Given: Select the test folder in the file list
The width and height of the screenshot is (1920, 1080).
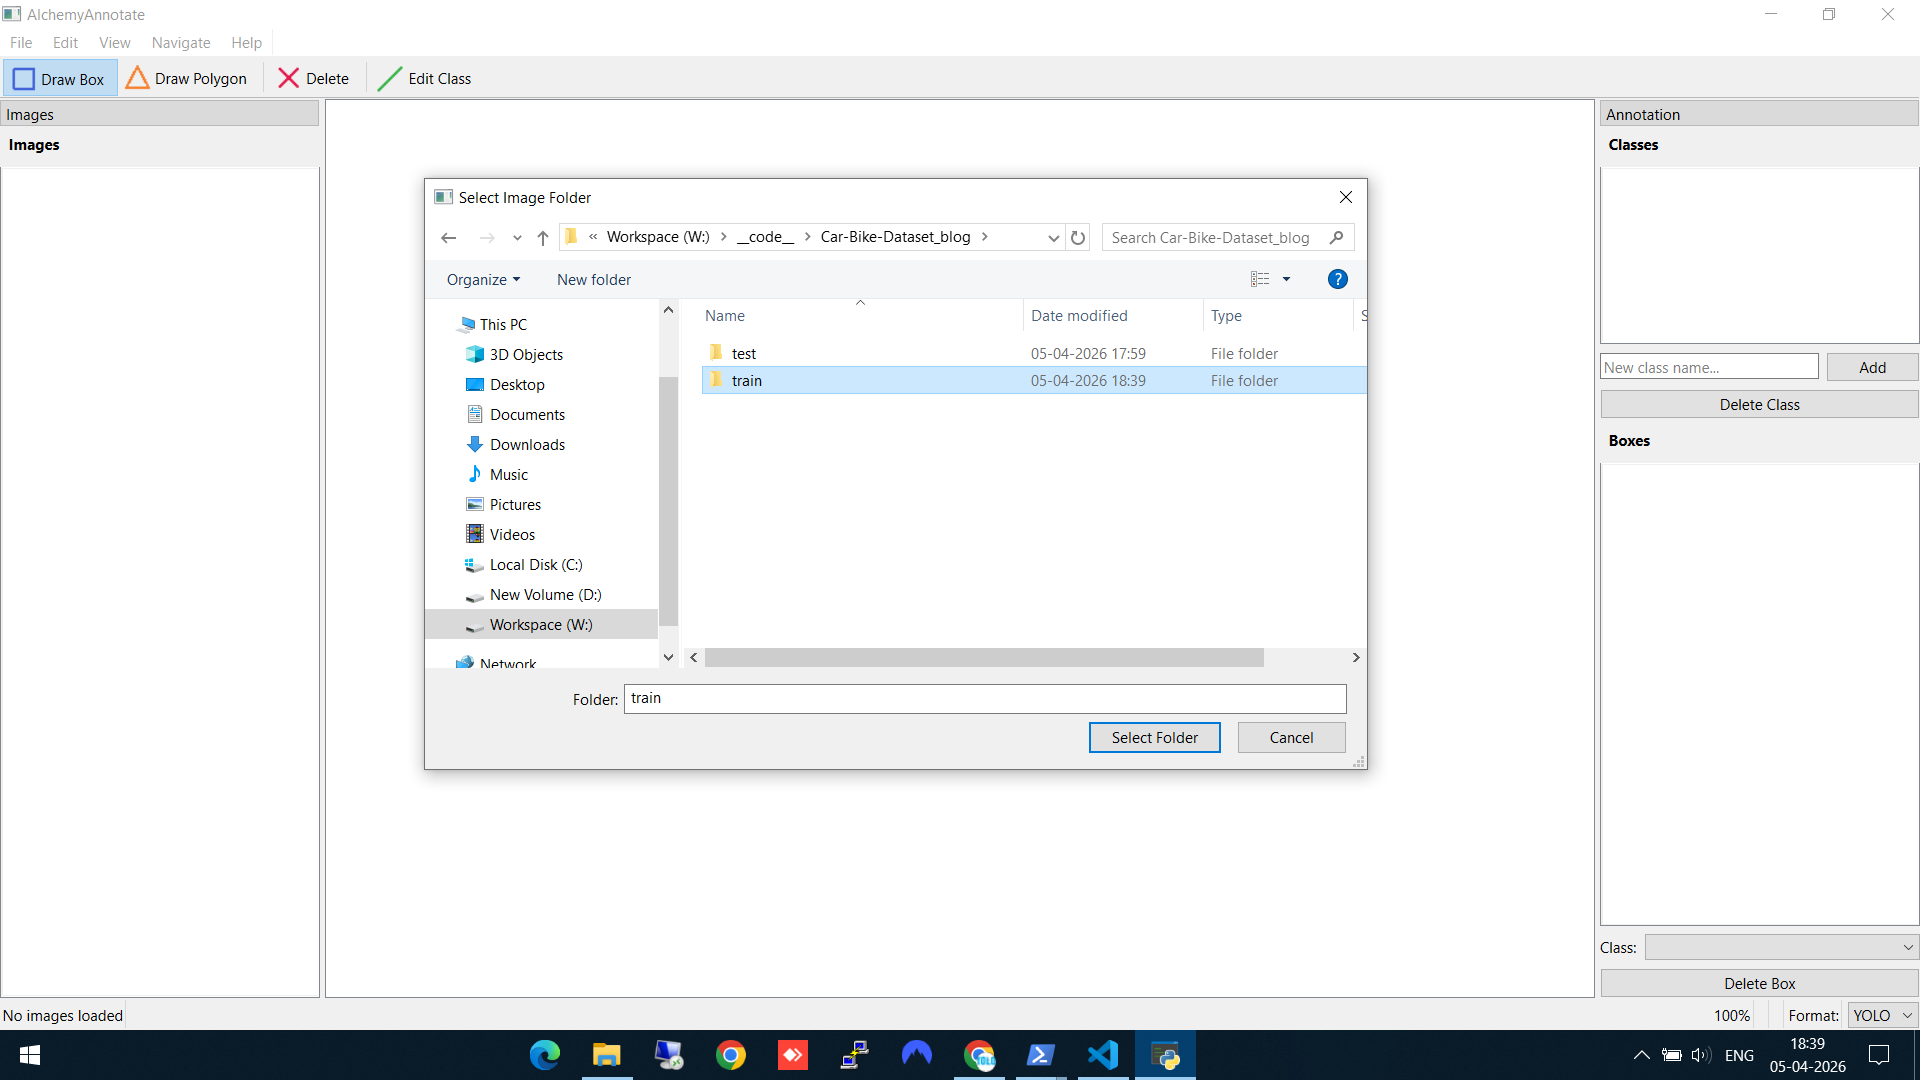Looking at the screenshot, I should coord(743,353).
